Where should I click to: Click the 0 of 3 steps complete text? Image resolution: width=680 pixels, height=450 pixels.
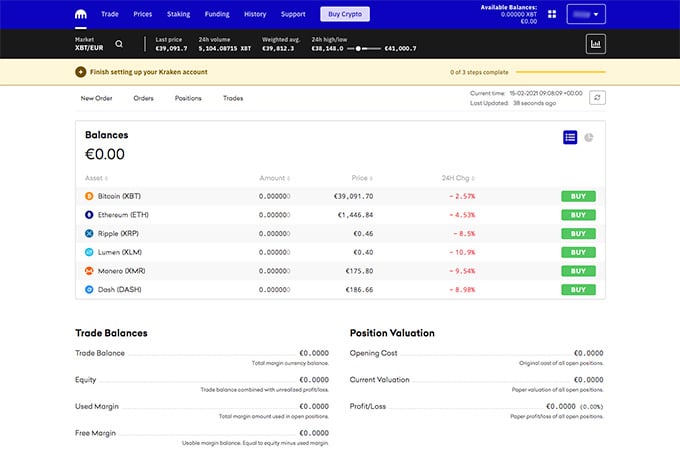479,72
